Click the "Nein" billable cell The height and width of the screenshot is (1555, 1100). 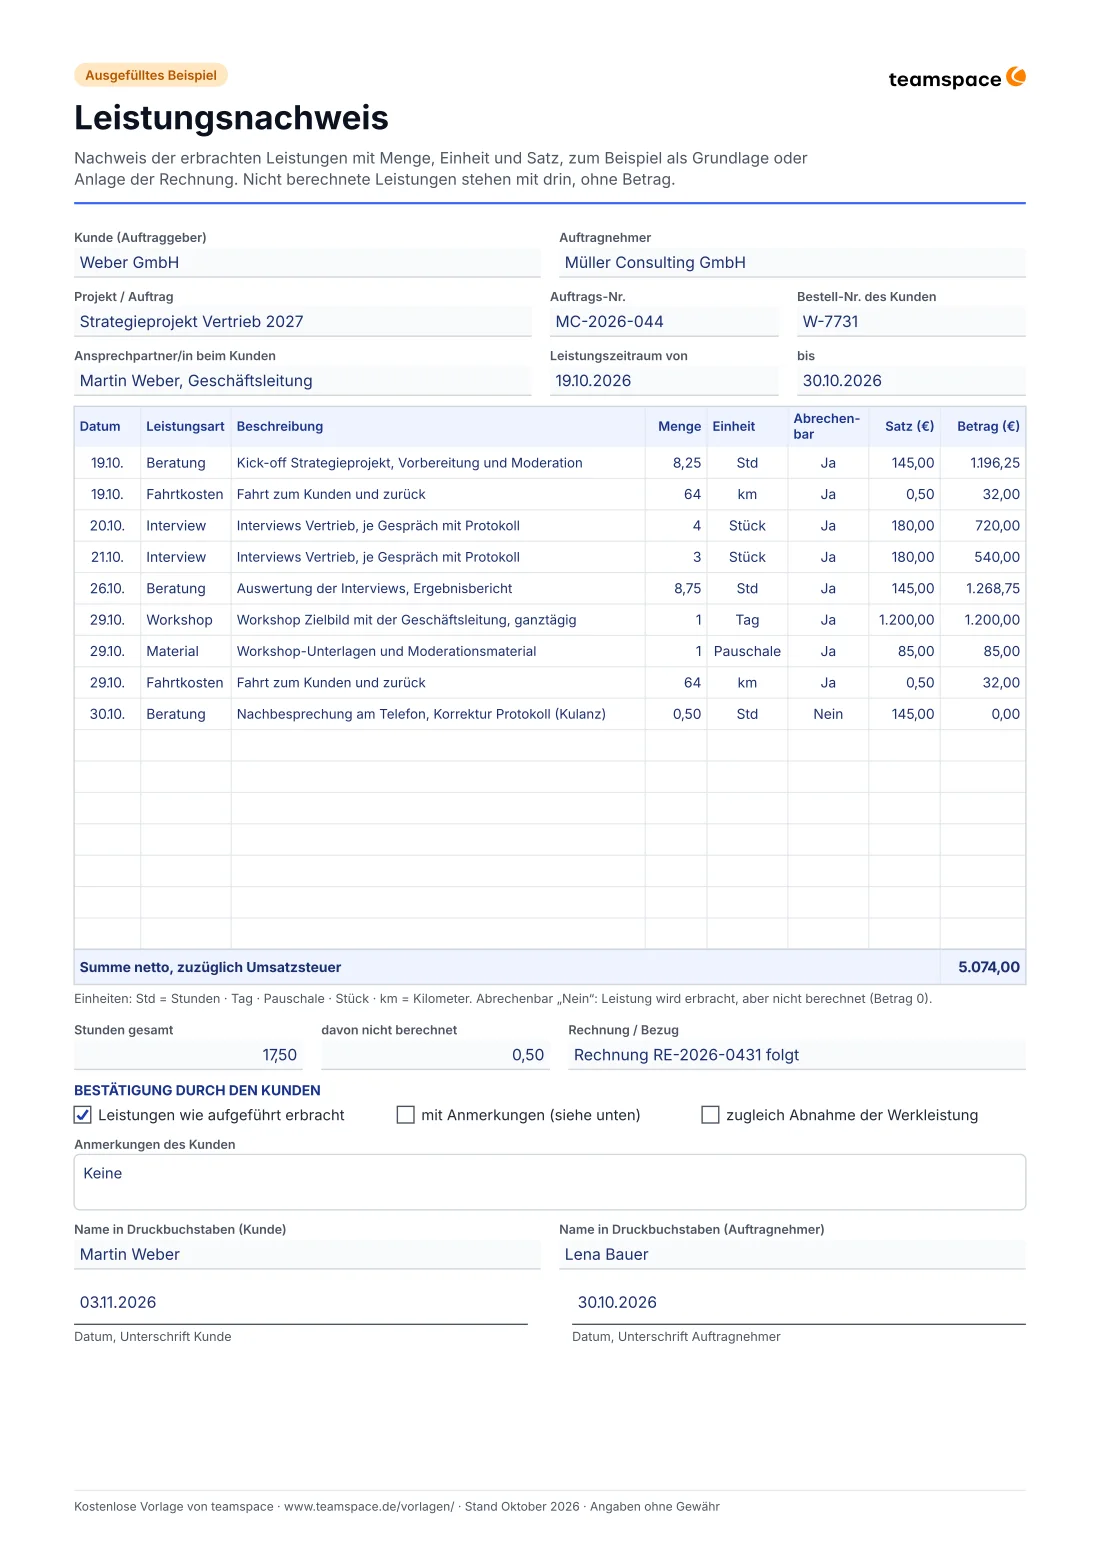tap(828, 715)
